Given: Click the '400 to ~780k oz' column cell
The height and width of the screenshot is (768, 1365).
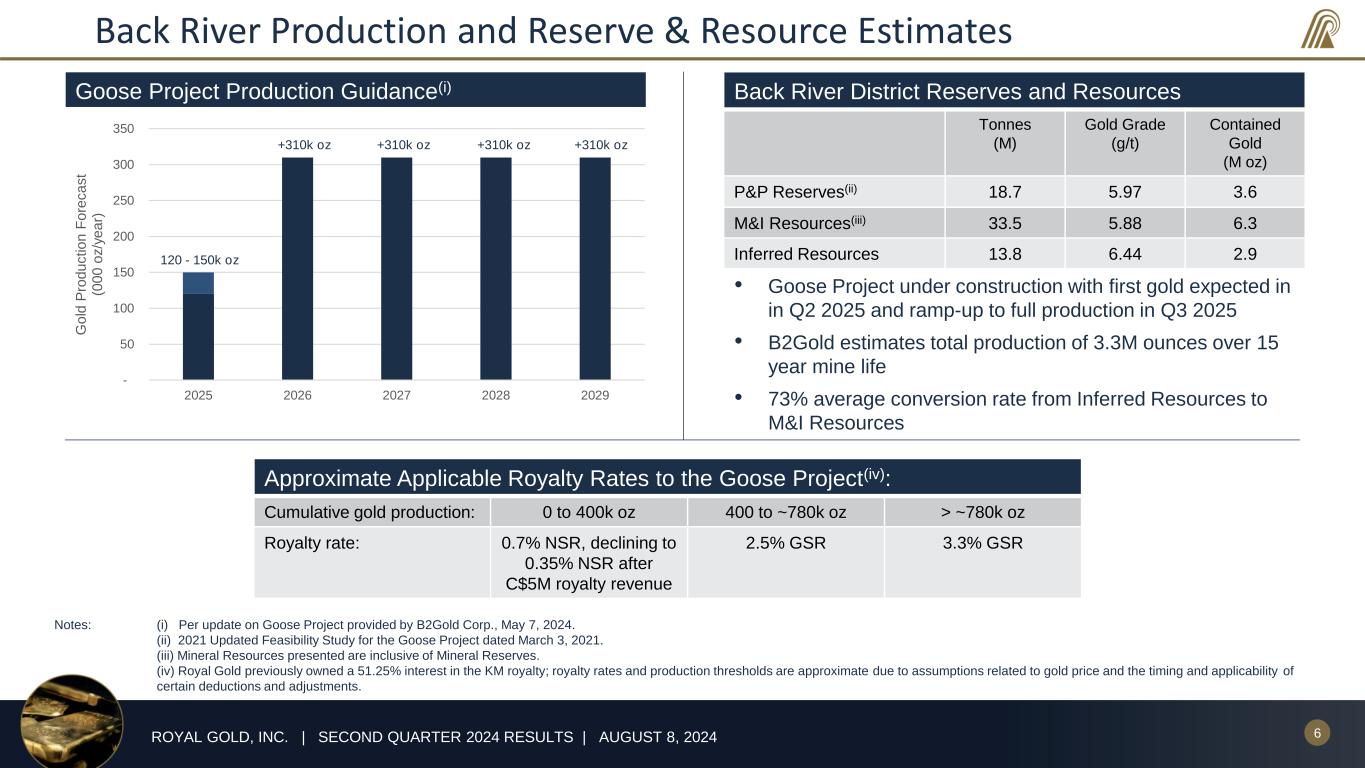Looking at the screenshot, I should (x=785, y=512).
